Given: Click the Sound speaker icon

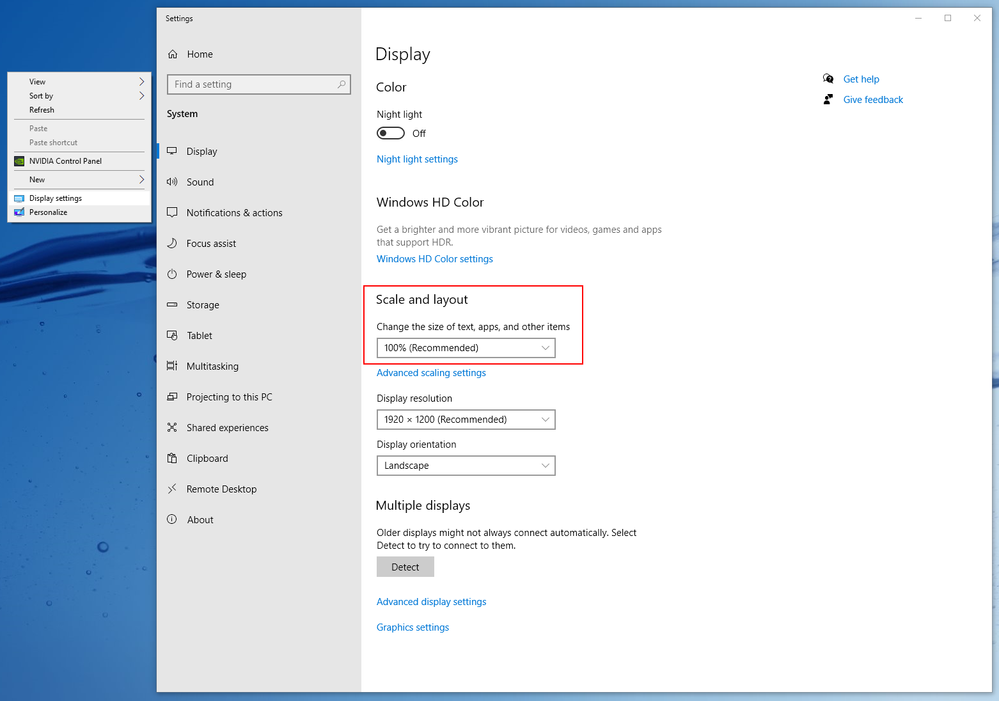Looking at the screenshot, I should [x=172, y=182].
